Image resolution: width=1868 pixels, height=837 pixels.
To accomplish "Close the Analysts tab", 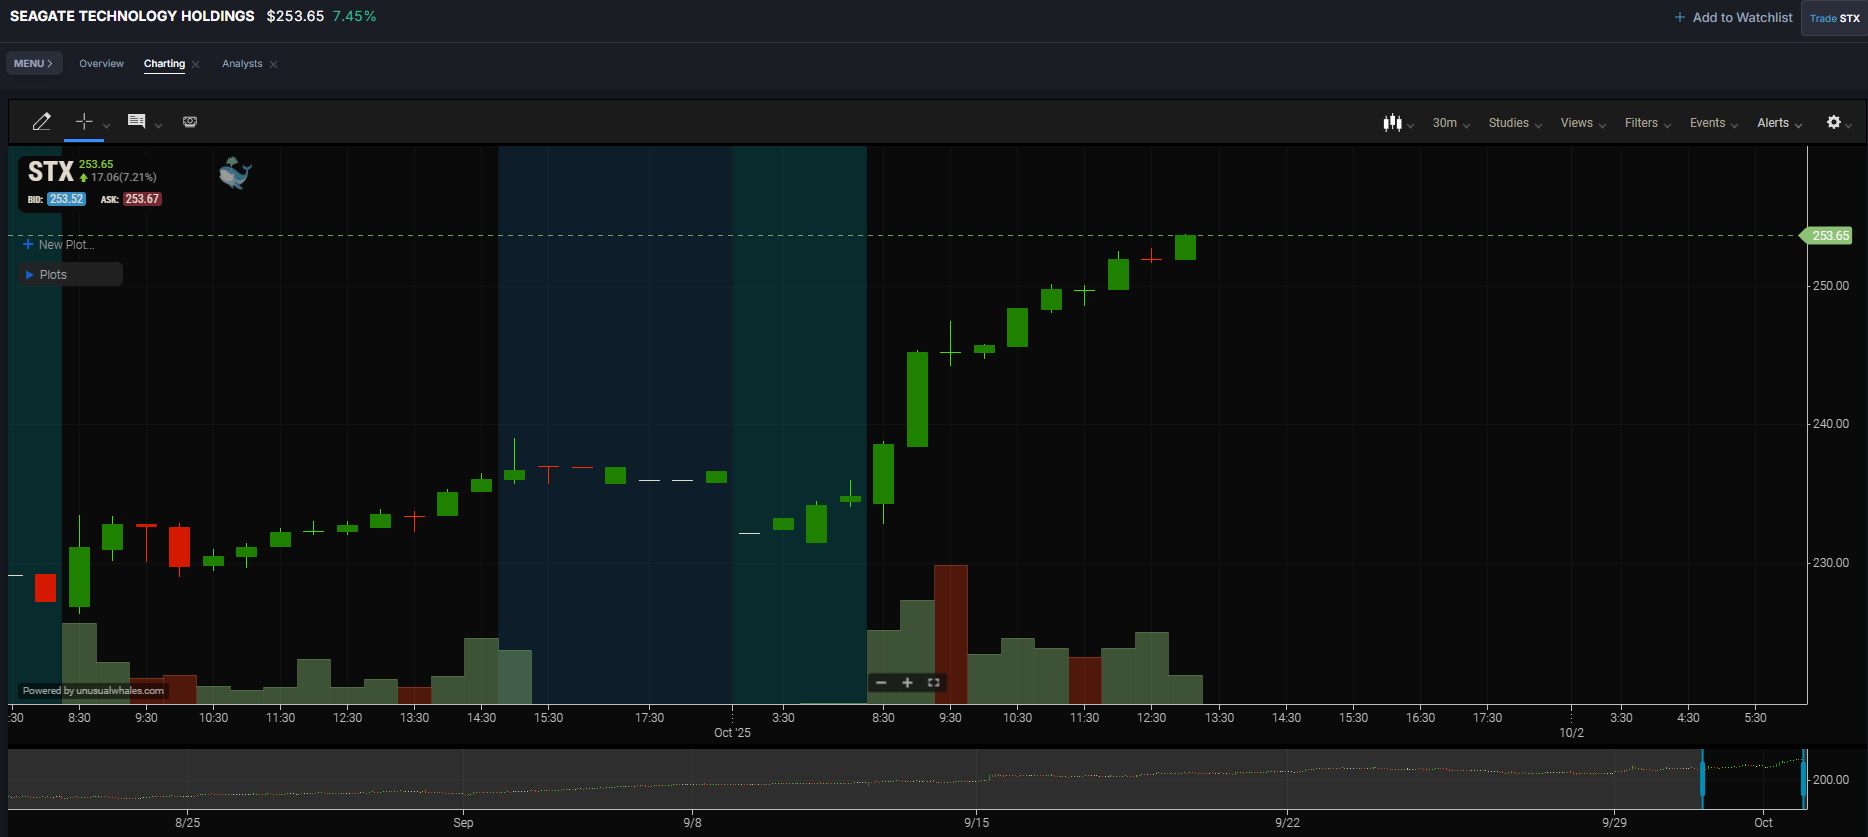I will 274,64.
